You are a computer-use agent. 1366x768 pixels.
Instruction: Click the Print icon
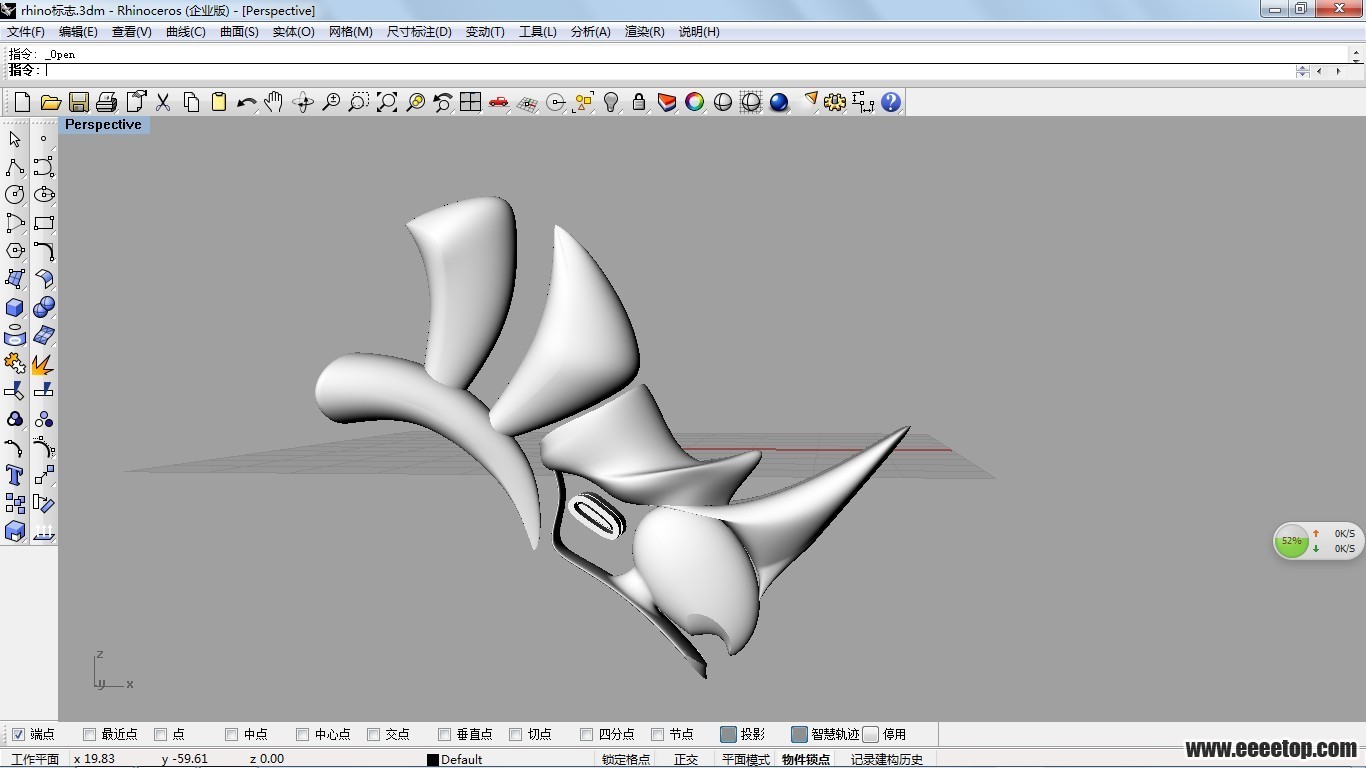click(x=106, y=102)
